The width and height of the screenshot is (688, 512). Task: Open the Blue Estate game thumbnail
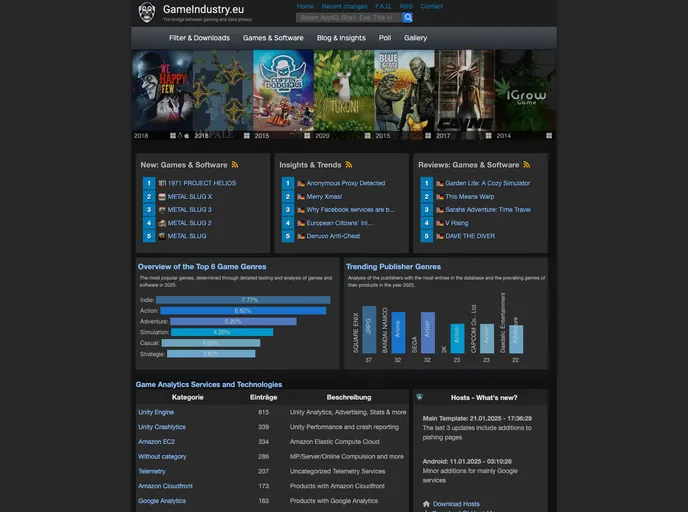(x=404, y=94)
